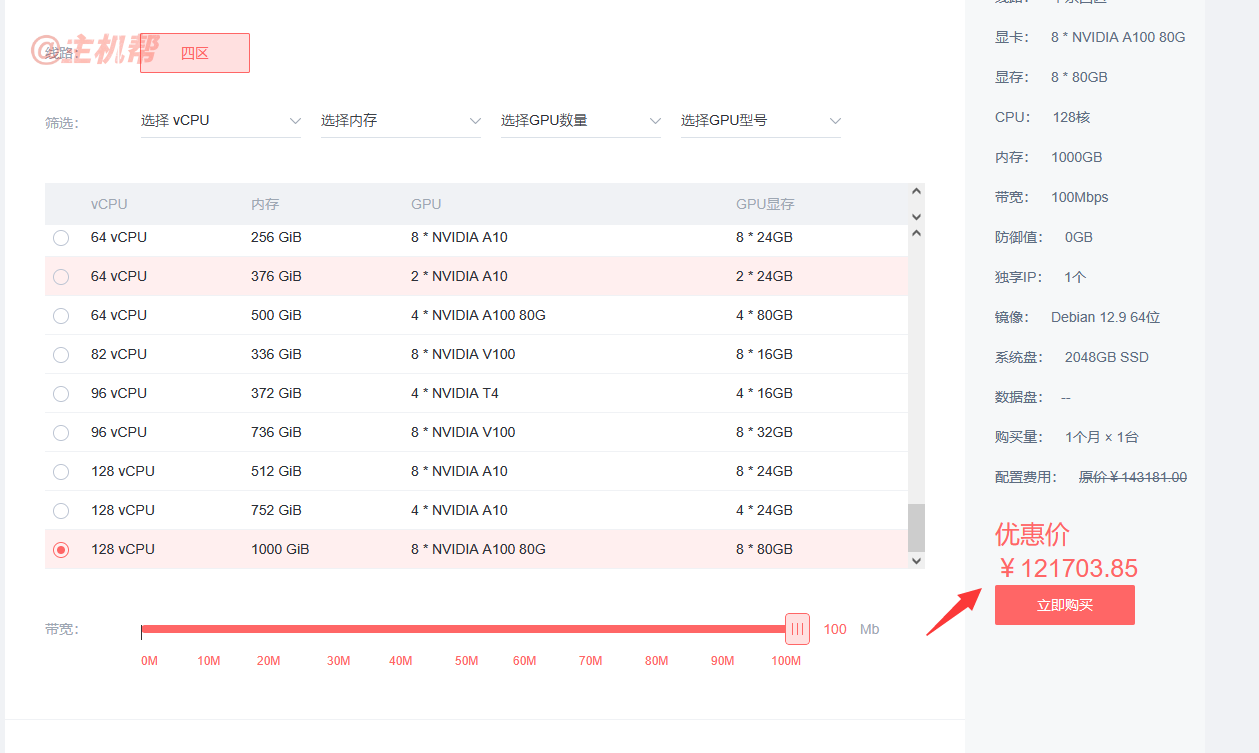Open the 选择 vCPU dropdown

pos(221,121)
